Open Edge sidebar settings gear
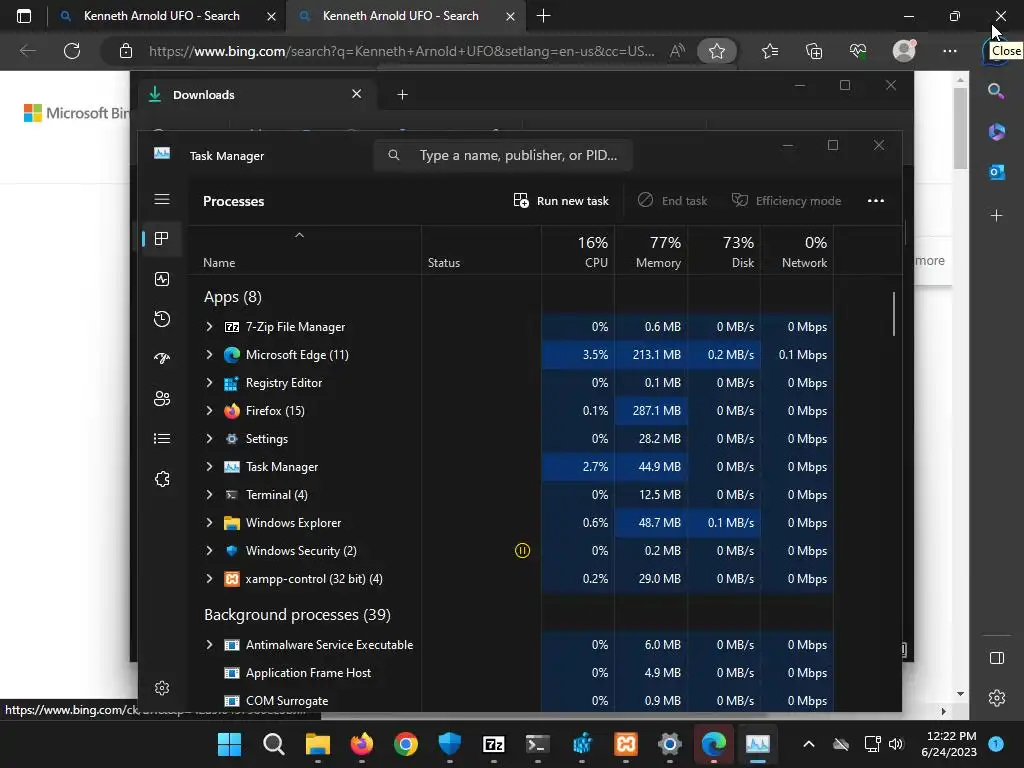This screenshot has width=1024, height=768. pos(997,698)
